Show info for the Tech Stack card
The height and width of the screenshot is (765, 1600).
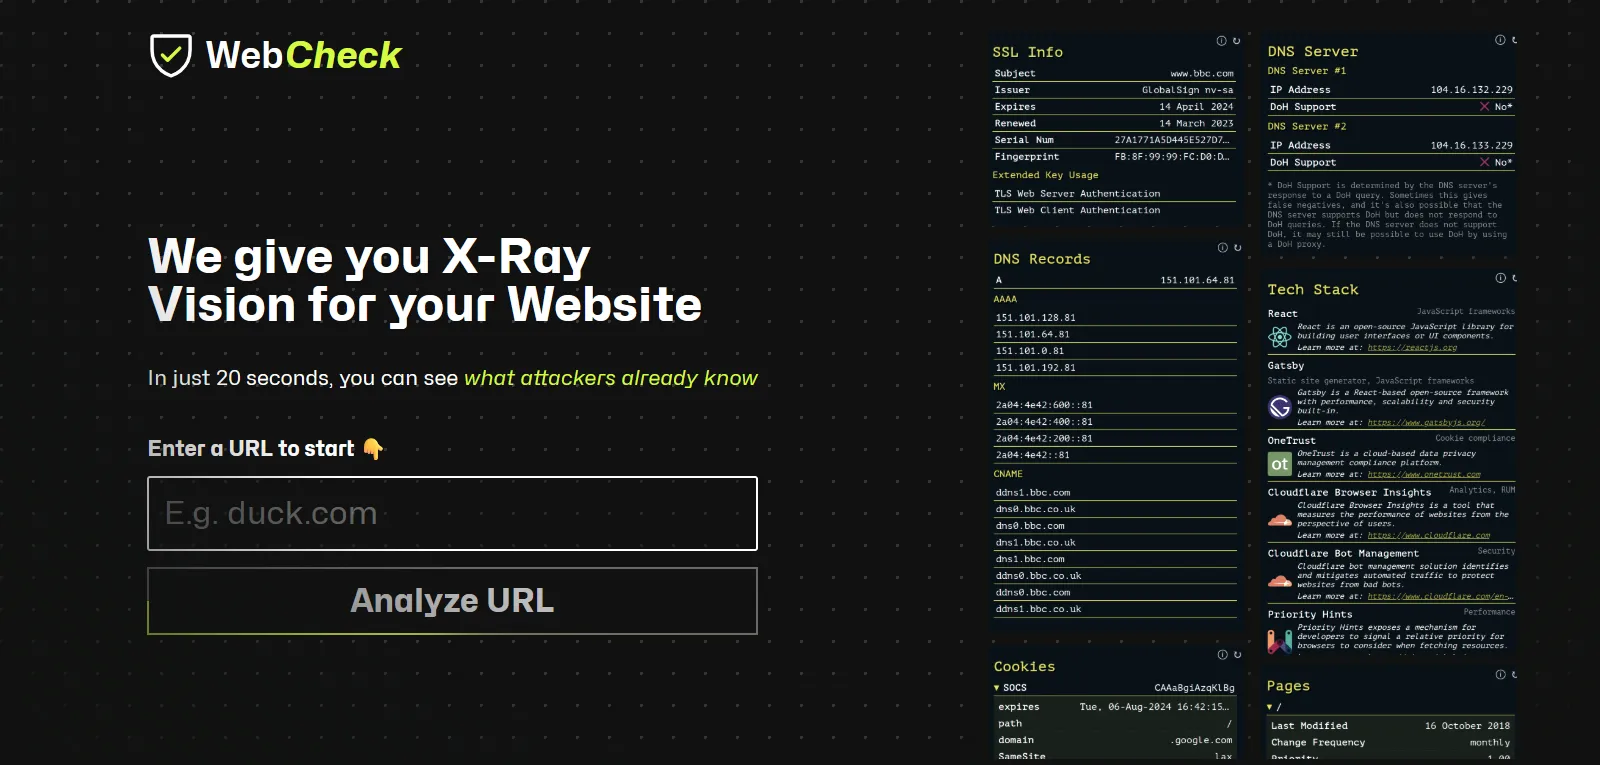point(1500,278)
